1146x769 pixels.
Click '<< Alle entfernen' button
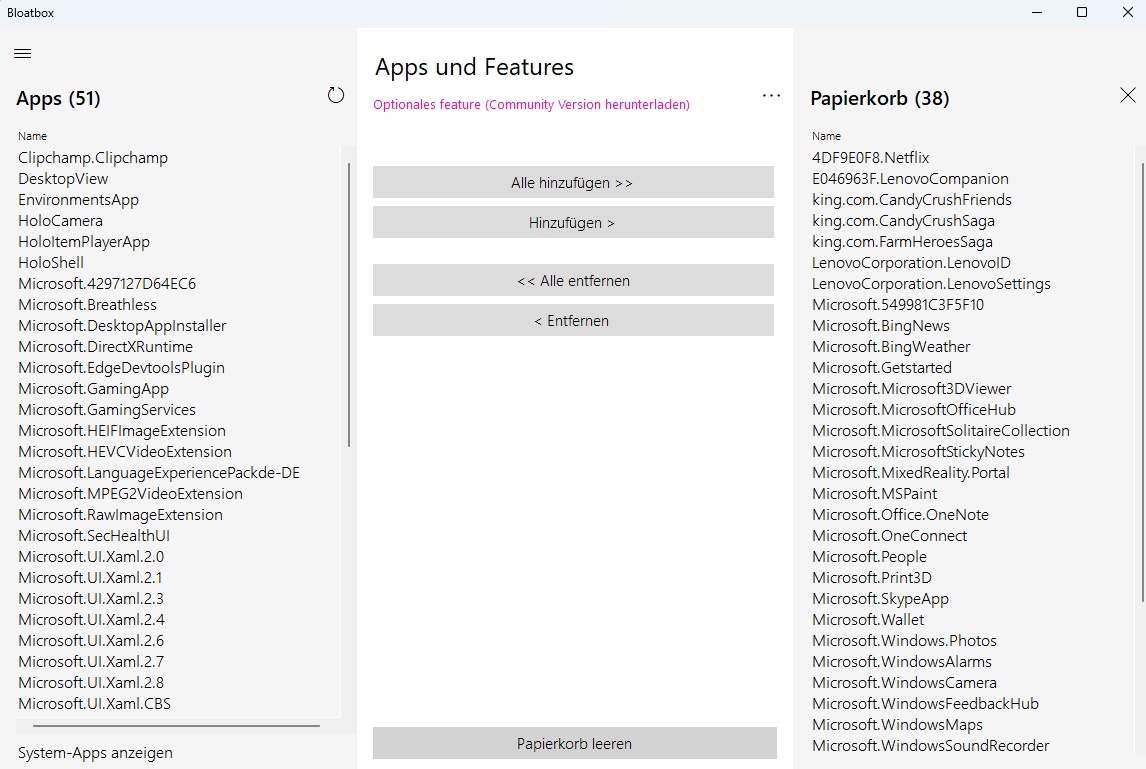click(572, 281)
